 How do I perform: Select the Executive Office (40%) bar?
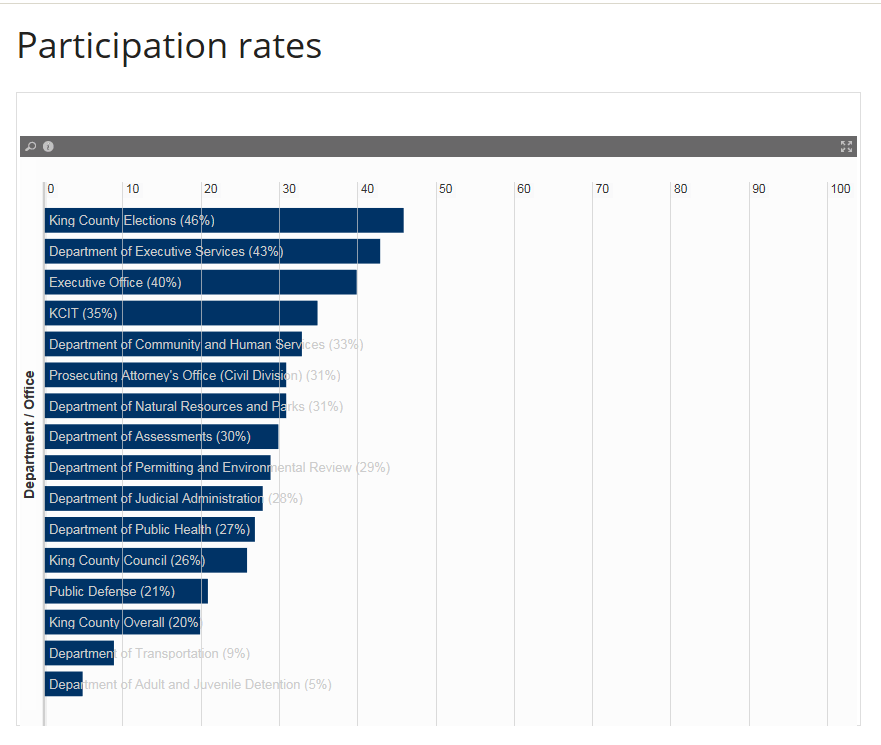pyautogui.click(x=200, y=282)
